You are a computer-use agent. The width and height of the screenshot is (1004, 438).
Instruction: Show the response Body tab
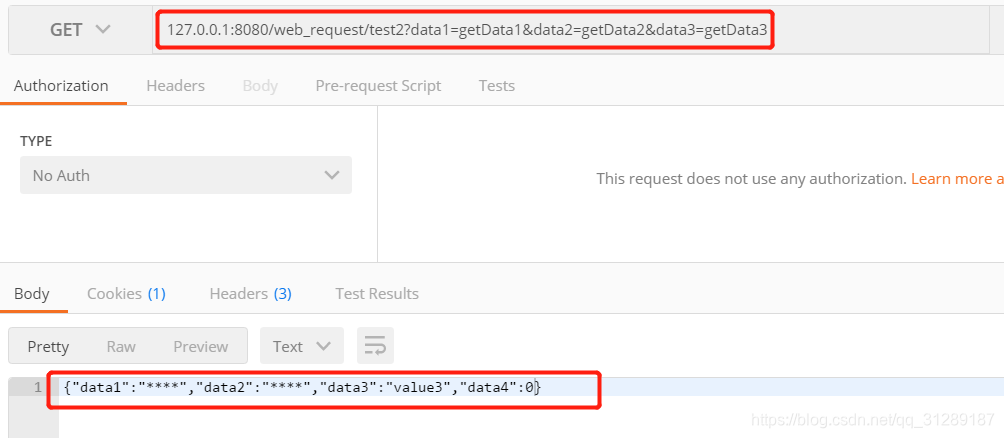[x=32, y=294]
